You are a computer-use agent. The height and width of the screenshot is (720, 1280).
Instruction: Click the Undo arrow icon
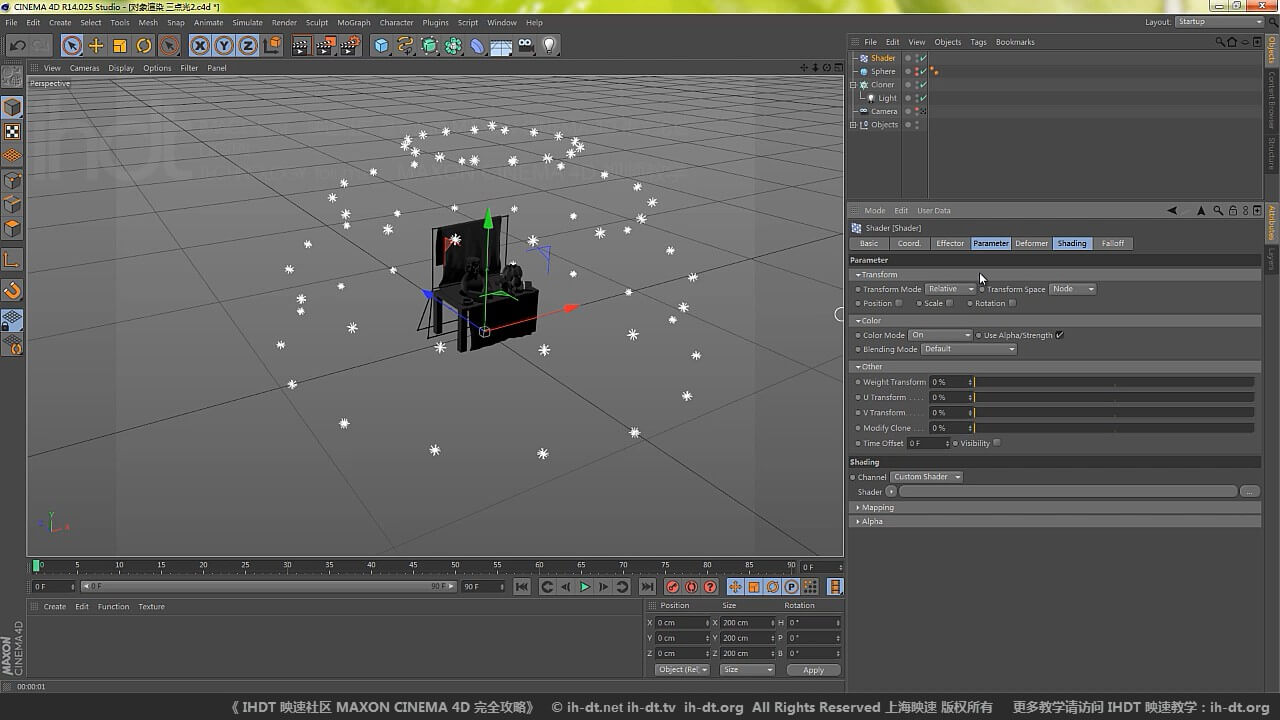17,46
